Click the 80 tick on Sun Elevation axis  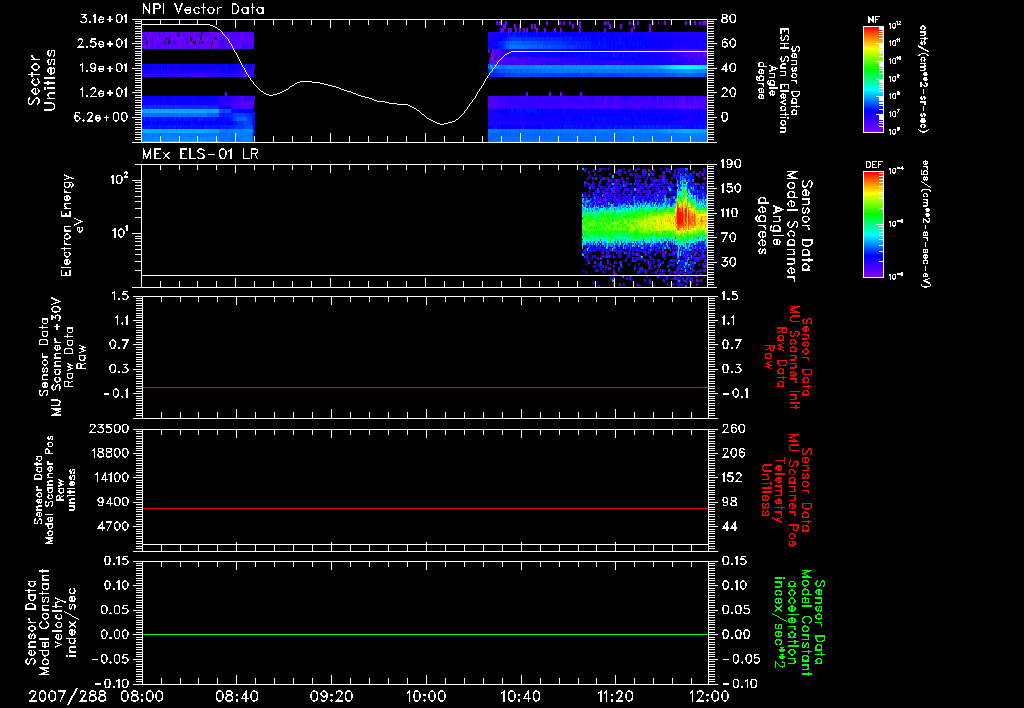pyautogui.click(x=728, y=19)
